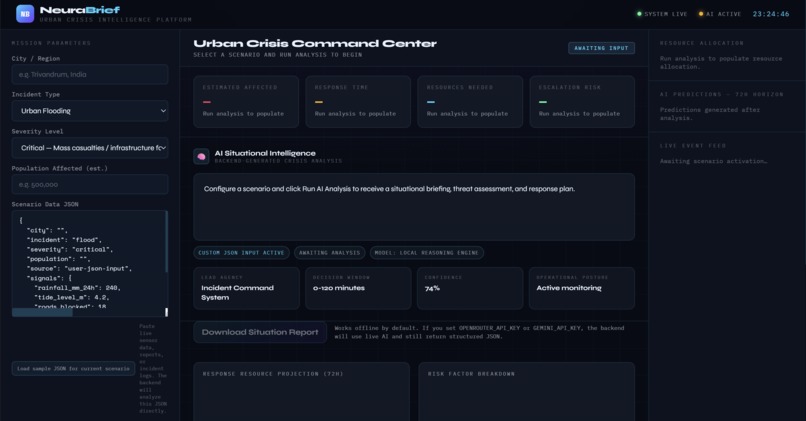806x421 pixels.
Task: Click the Estimated Affected metric card
Action: 246,102
